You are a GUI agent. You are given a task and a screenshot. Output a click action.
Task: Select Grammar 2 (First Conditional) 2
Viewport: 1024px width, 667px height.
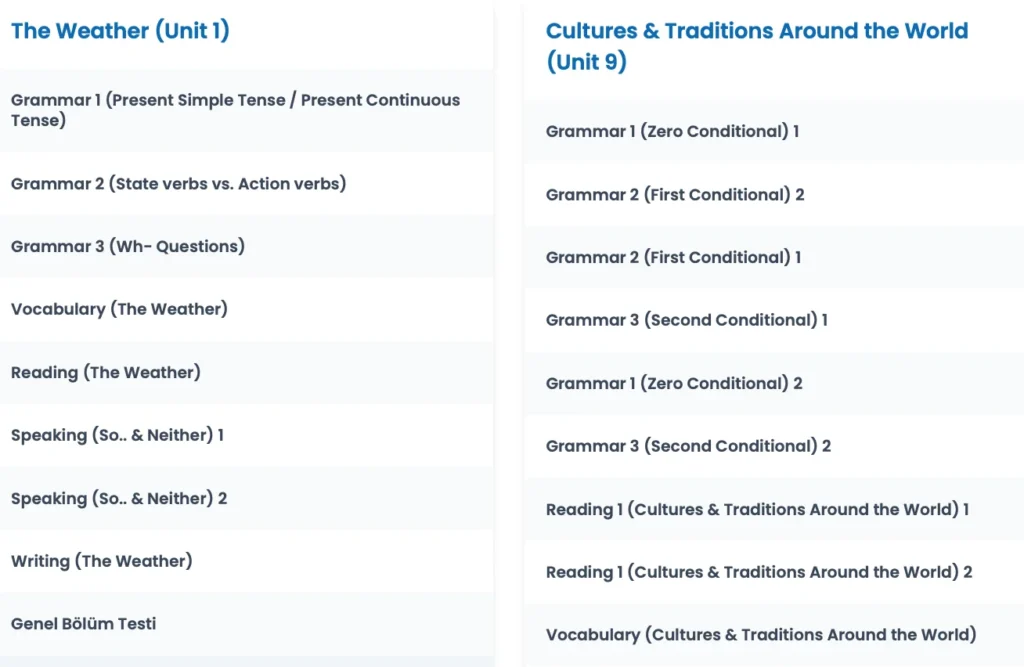point(775,195)
